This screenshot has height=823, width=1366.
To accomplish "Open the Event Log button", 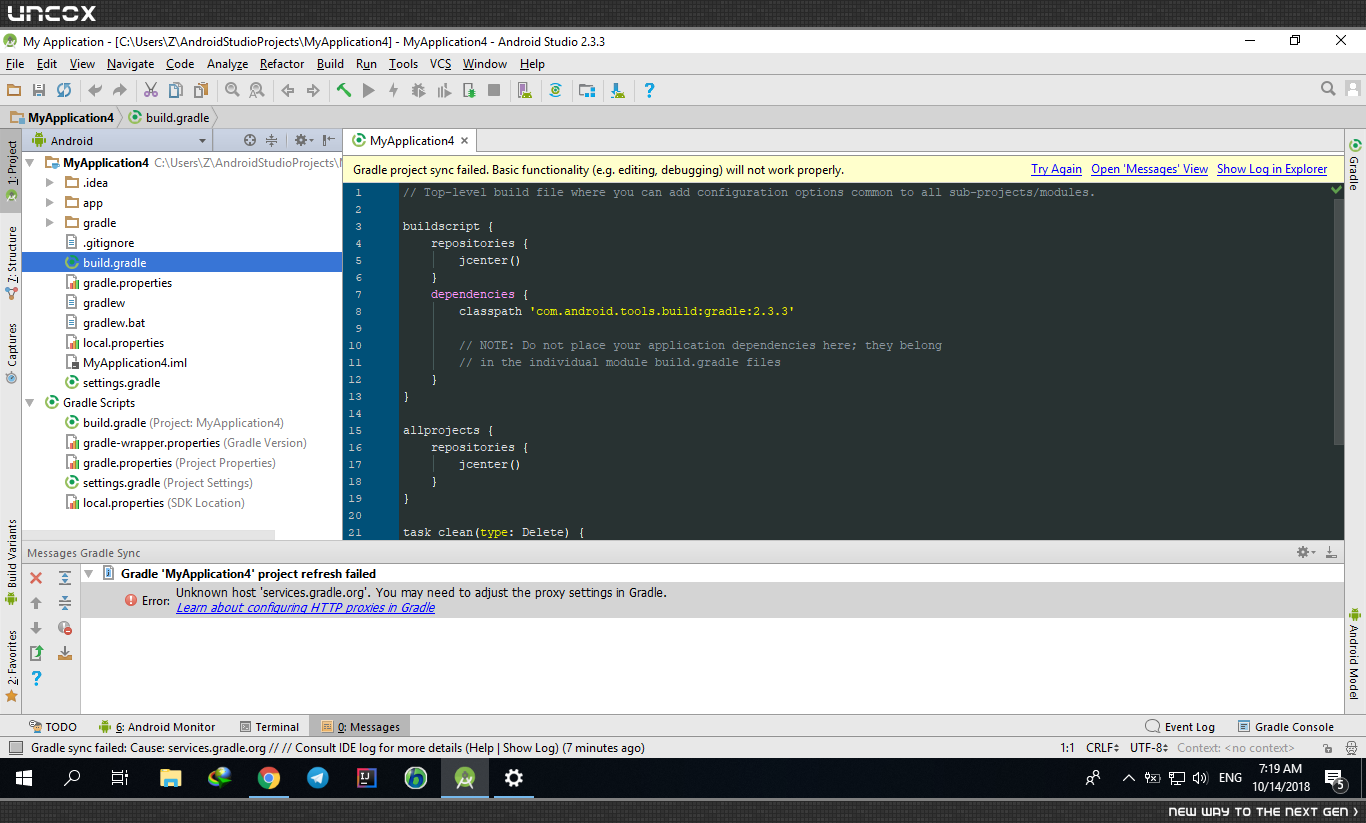I will pyautogui.click(x=1180, y=727).
